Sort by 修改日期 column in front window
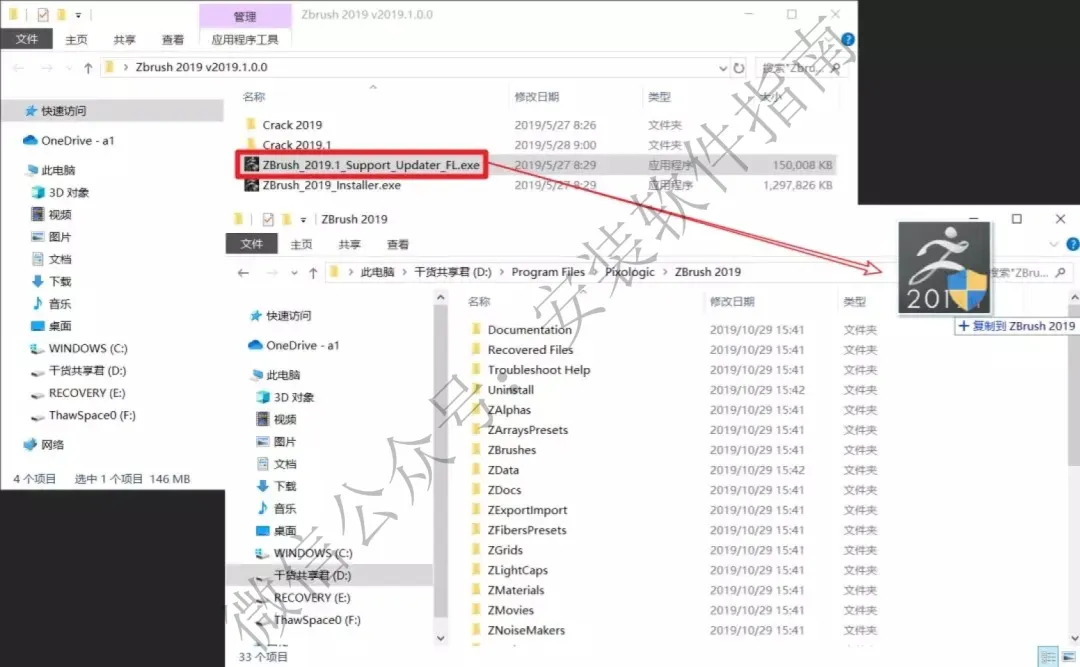This screenshot has width=1080, height=667. coord(731,302)
